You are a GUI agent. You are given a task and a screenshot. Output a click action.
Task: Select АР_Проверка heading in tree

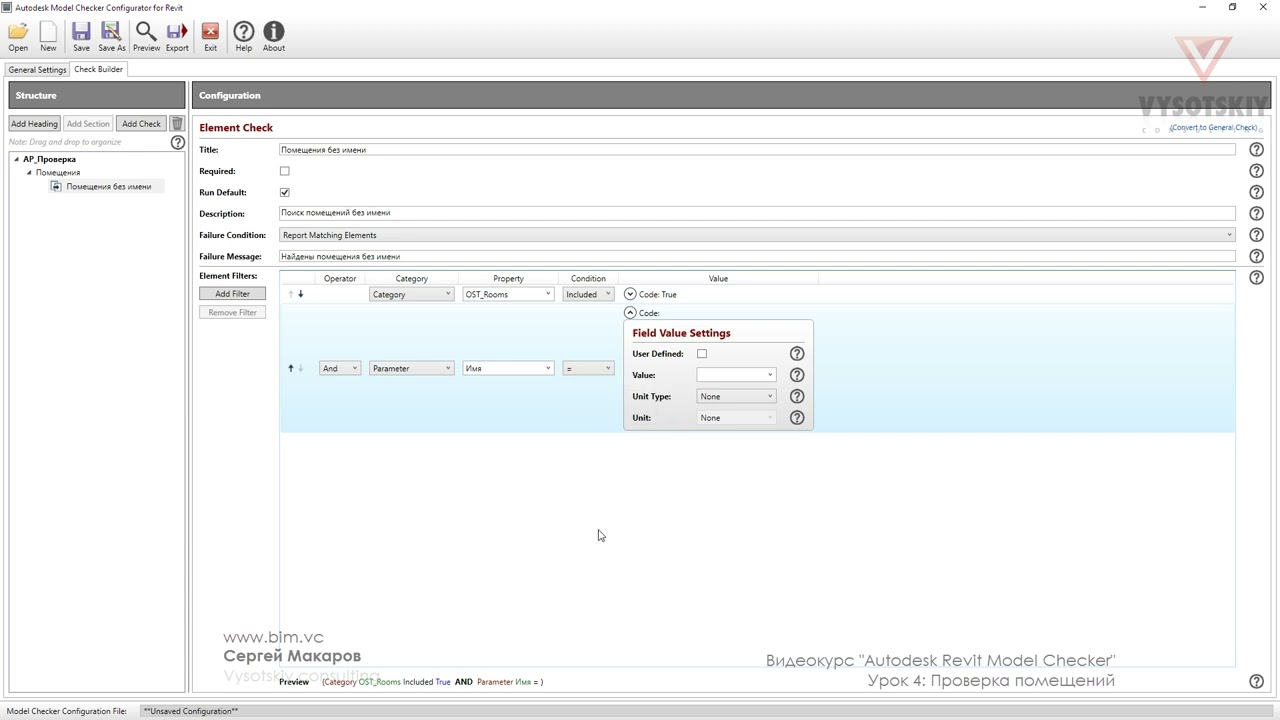coord(49,159)
